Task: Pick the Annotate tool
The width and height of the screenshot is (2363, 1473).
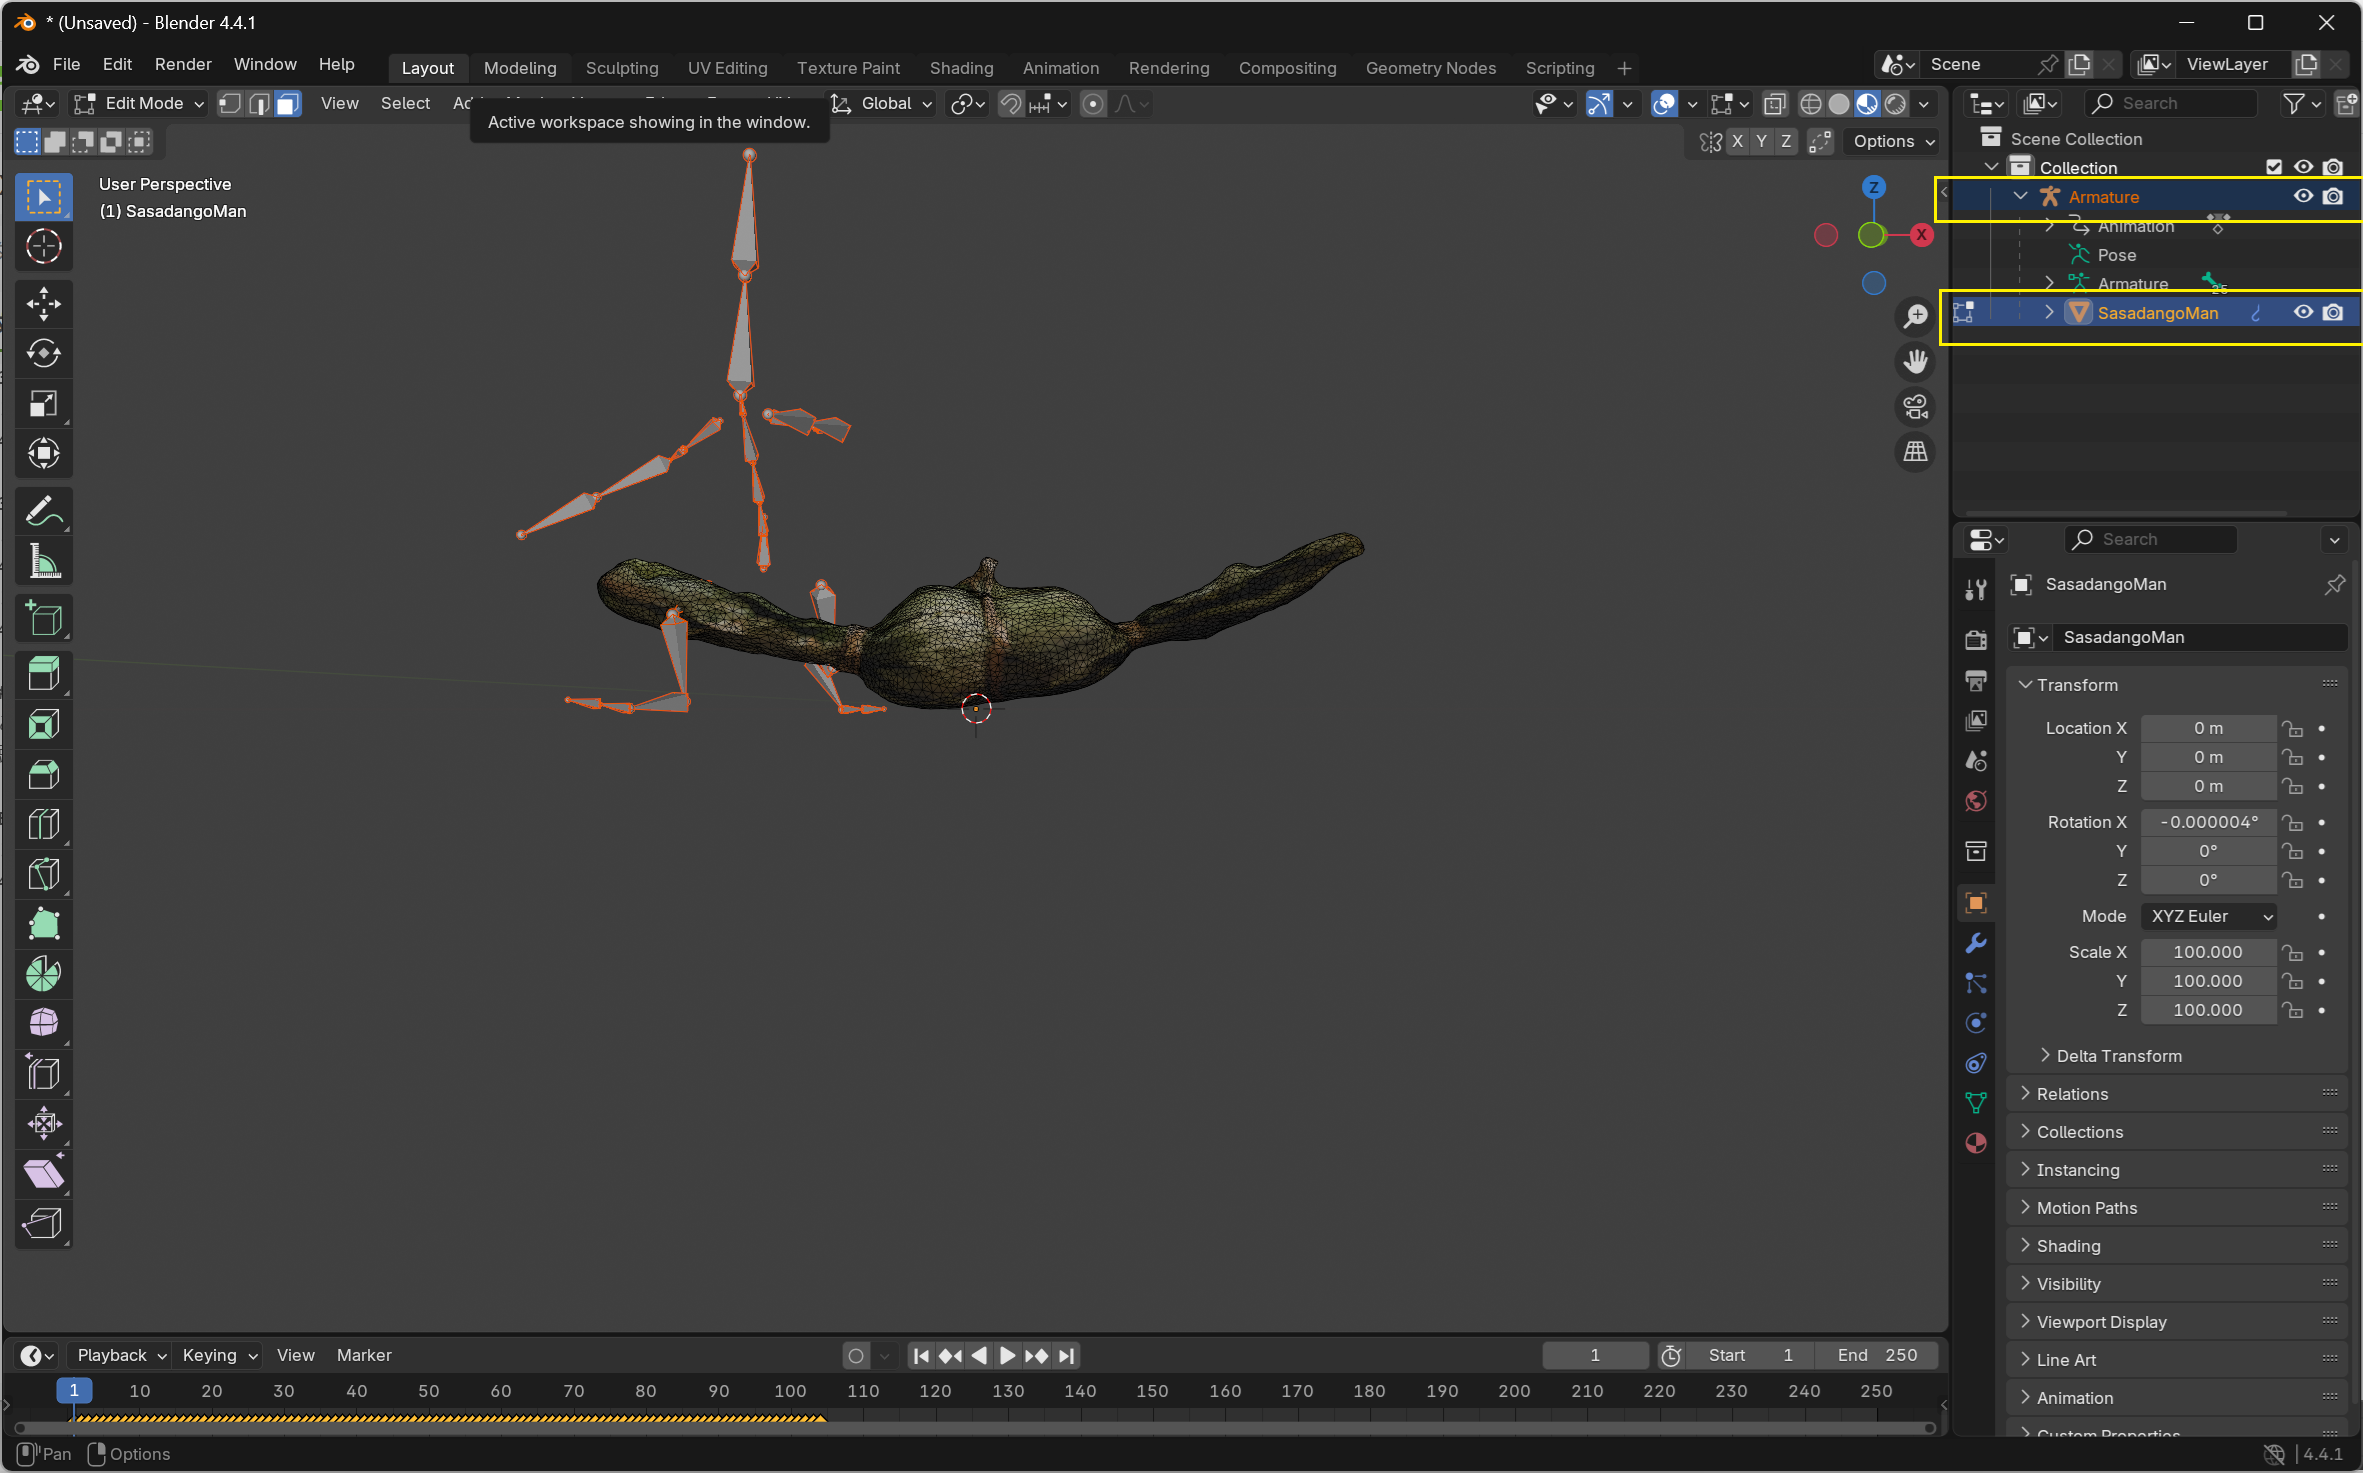Action: point(44,510)
